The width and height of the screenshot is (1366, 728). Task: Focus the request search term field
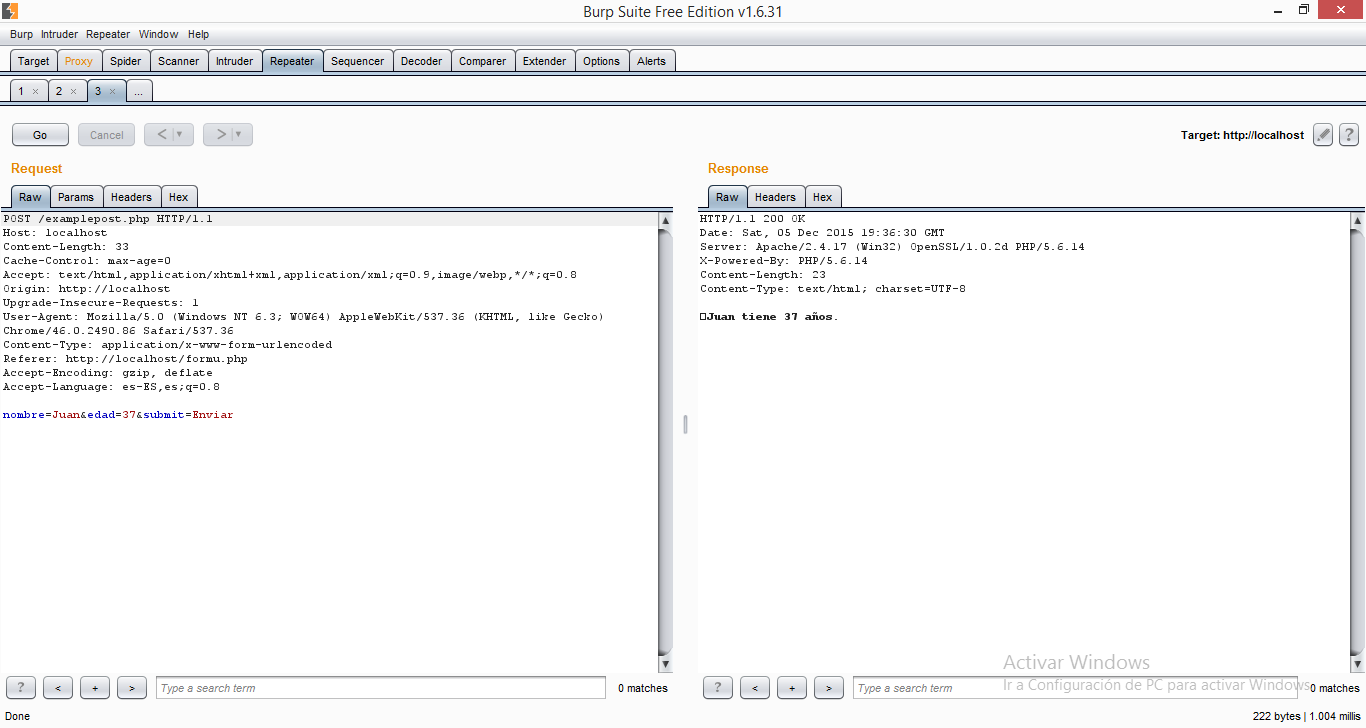[x=381, y=688]
